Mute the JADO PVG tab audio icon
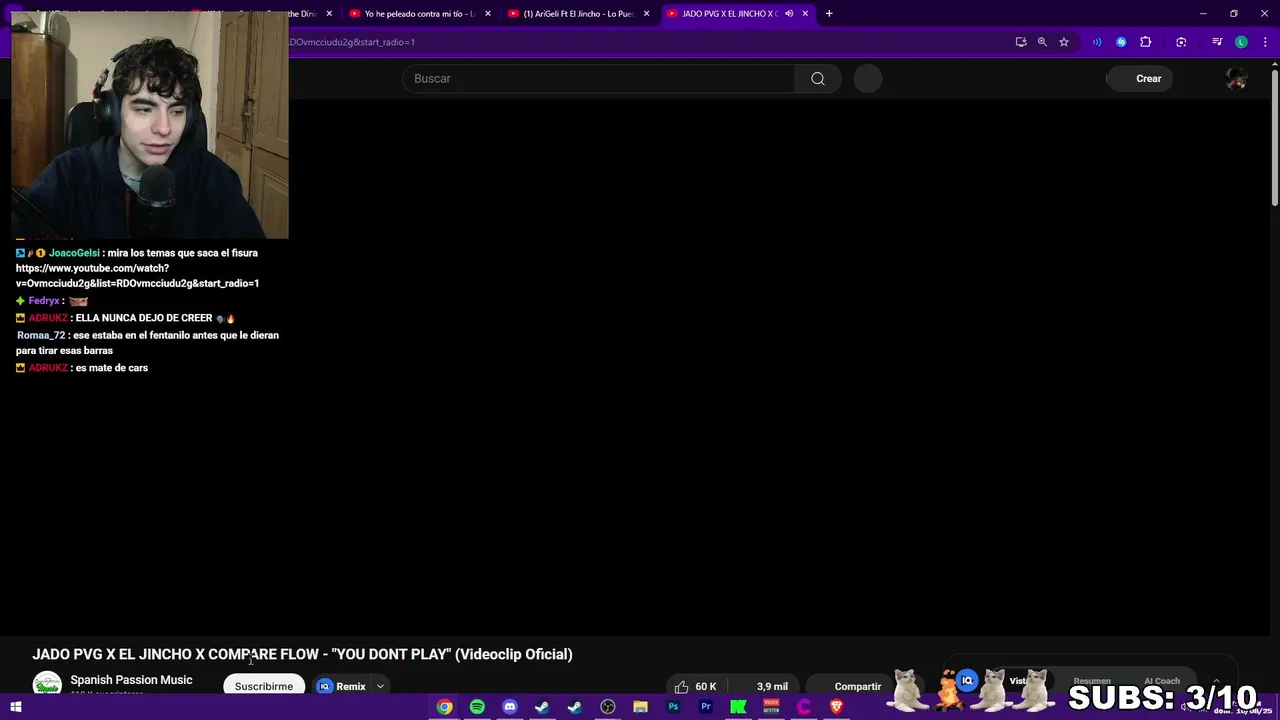 tap(789, 14)
